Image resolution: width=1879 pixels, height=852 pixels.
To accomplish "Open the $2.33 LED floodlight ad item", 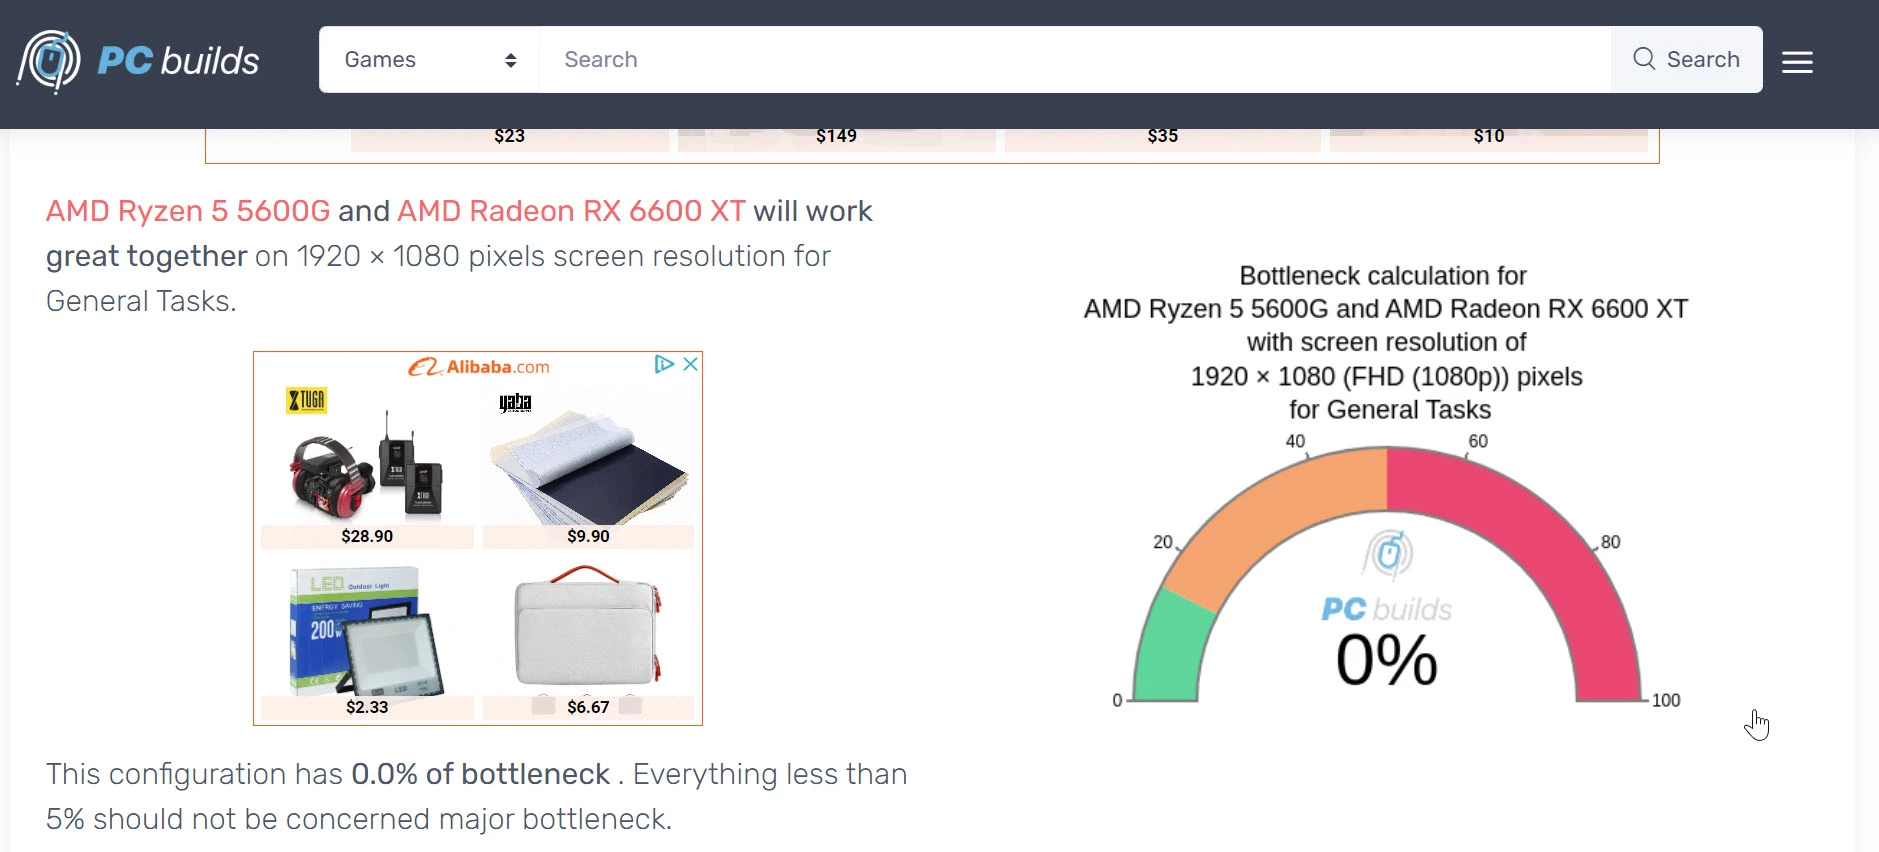I will pyautogui.click(x=367, y=640).
